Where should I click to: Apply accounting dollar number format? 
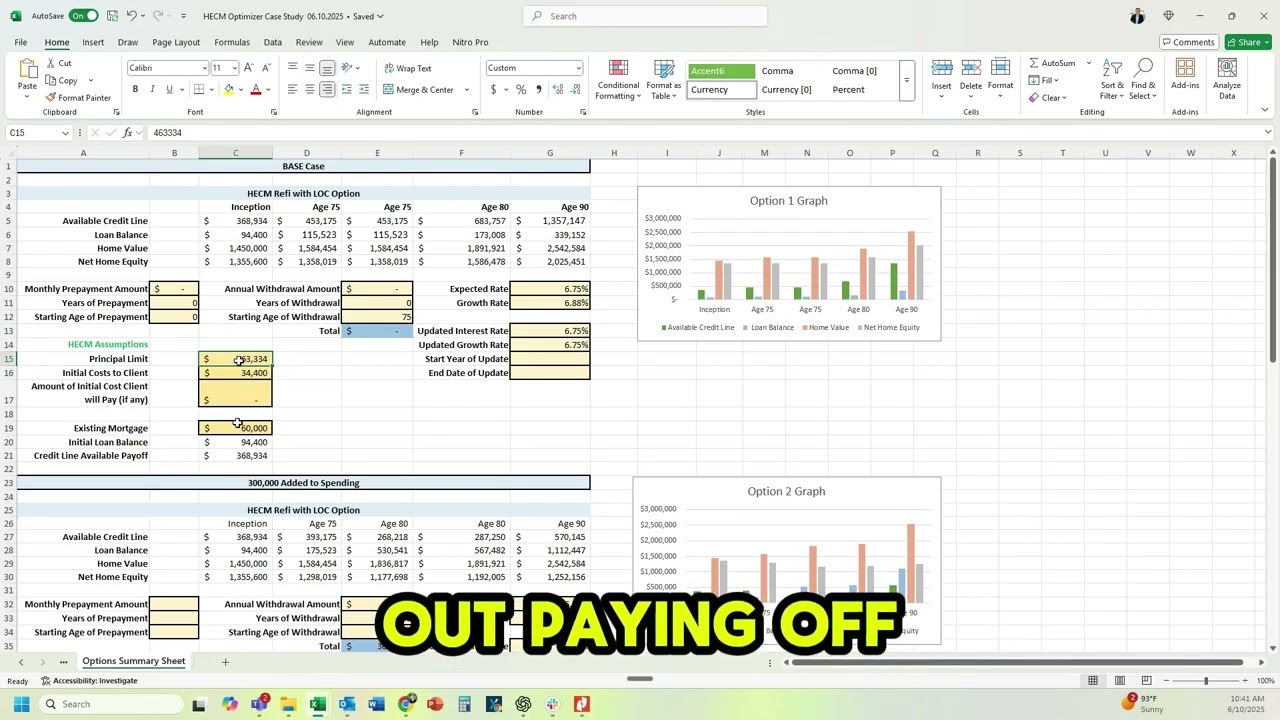493,89
